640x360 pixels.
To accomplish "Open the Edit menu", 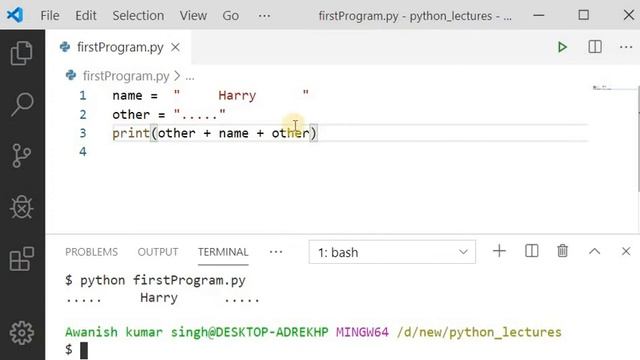I will (86, 16).
